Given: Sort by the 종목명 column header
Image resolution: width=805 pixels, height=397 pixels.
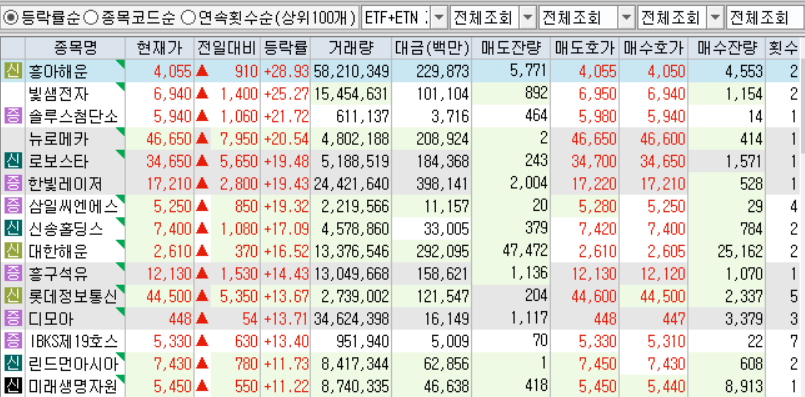Looking at the screenshot, I should click(75, 48).
